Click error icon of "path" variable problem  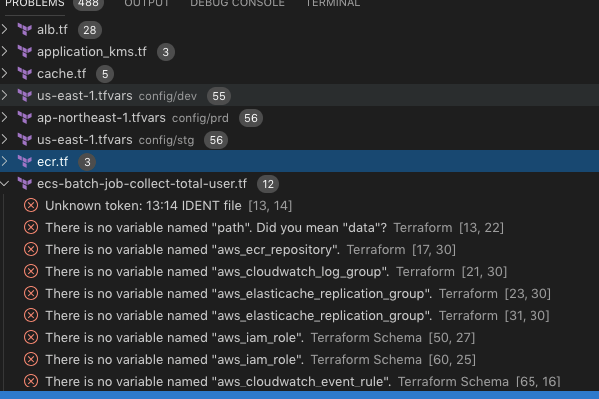coord(31,228)
